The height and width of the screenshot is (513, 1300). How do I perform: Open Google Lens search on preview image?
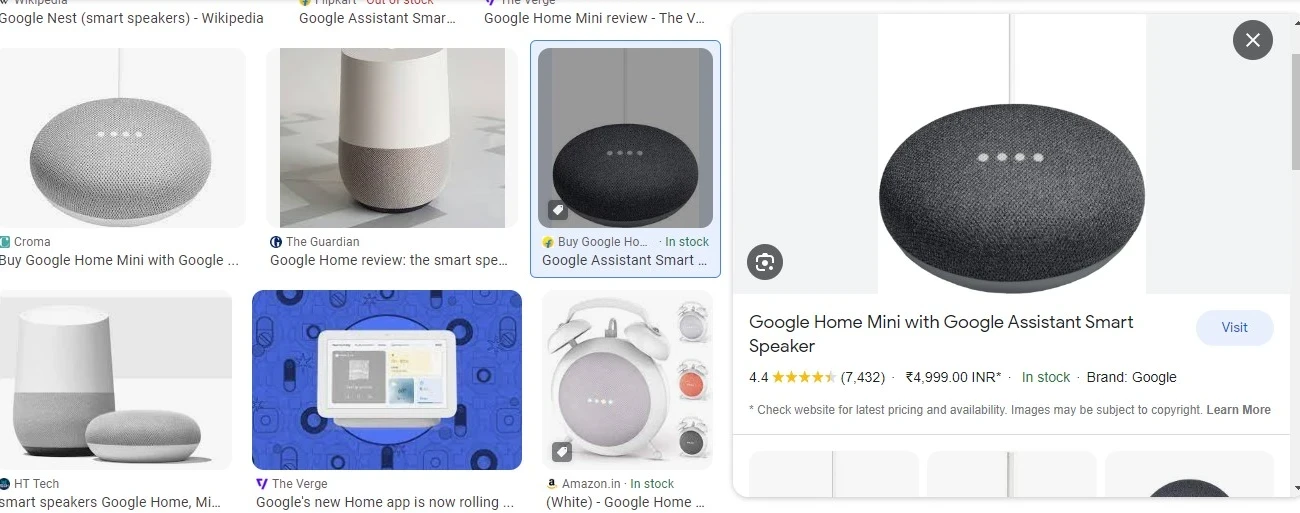765,262
